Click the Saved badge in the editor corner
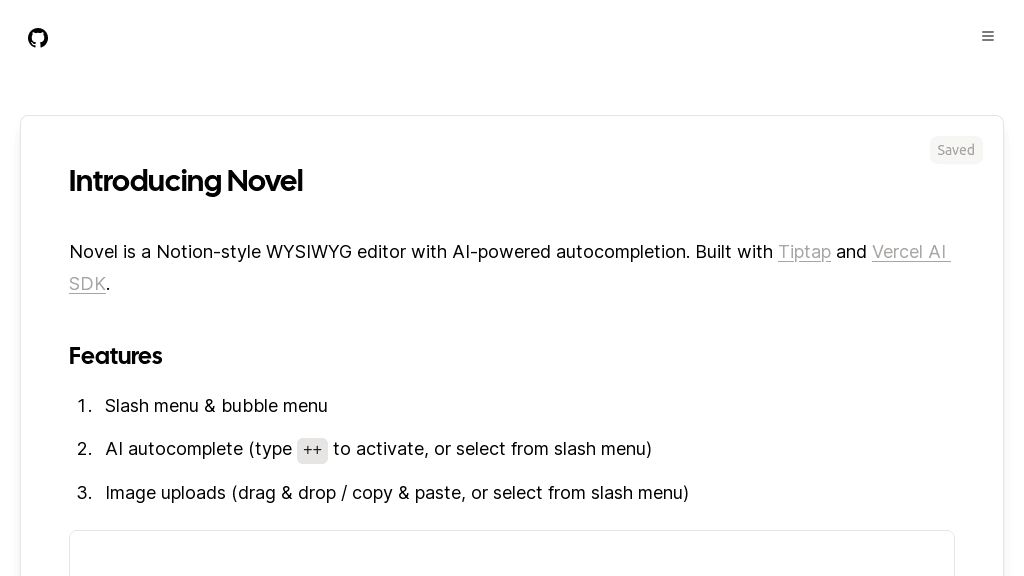1024x576 pixels. pyautogui.click(x=956, y=150)
